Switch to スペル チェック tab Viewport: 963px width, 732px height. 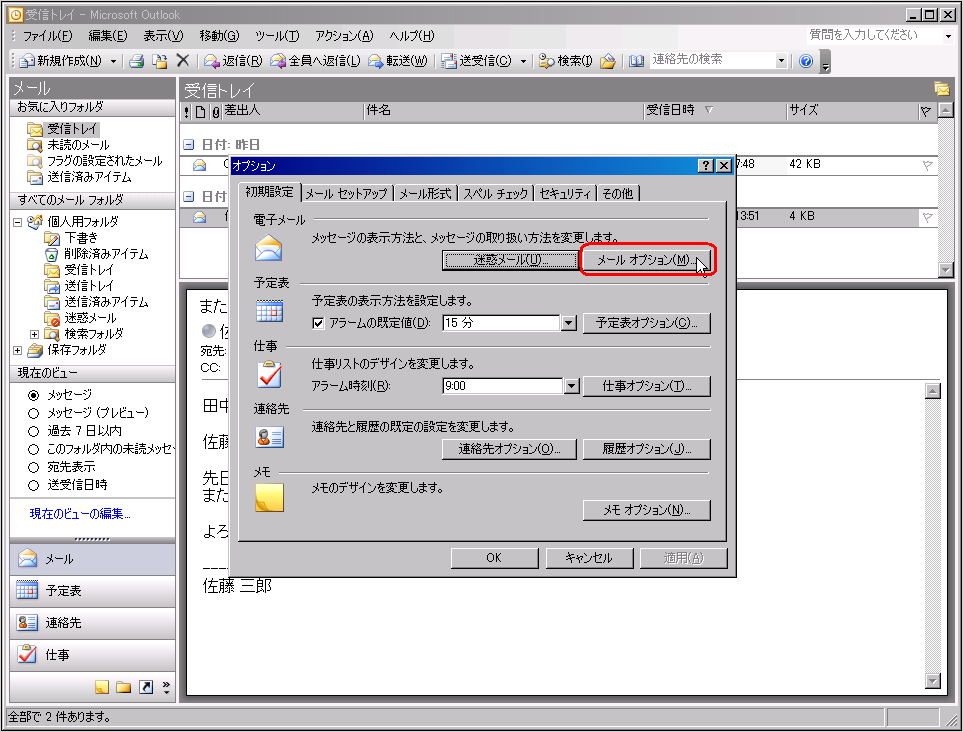pos(495,193)
